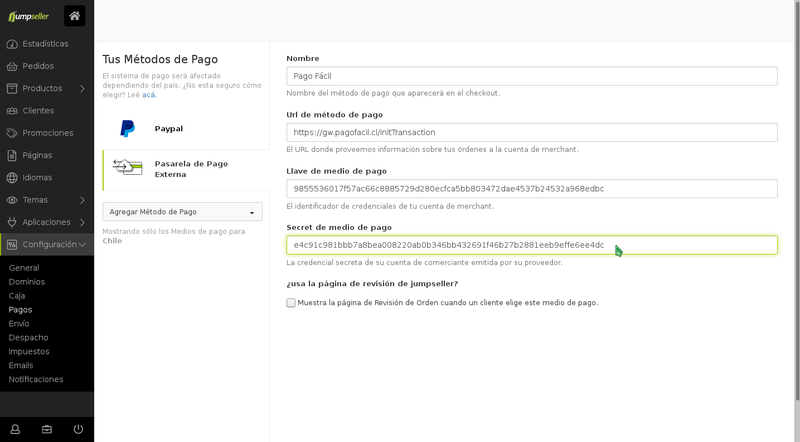This screenshot has height=442, width=800.
Task: Open Despacho settings link
Action: 29,337
